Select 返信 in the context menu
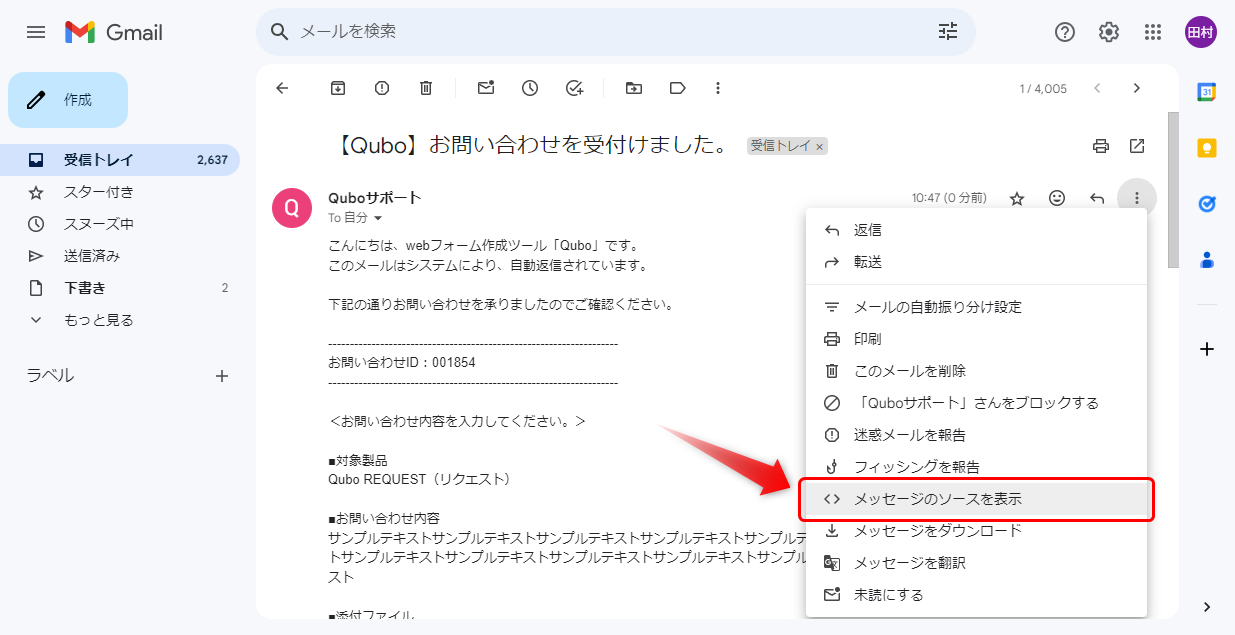 pyautogui.click(x=976, y=230)
